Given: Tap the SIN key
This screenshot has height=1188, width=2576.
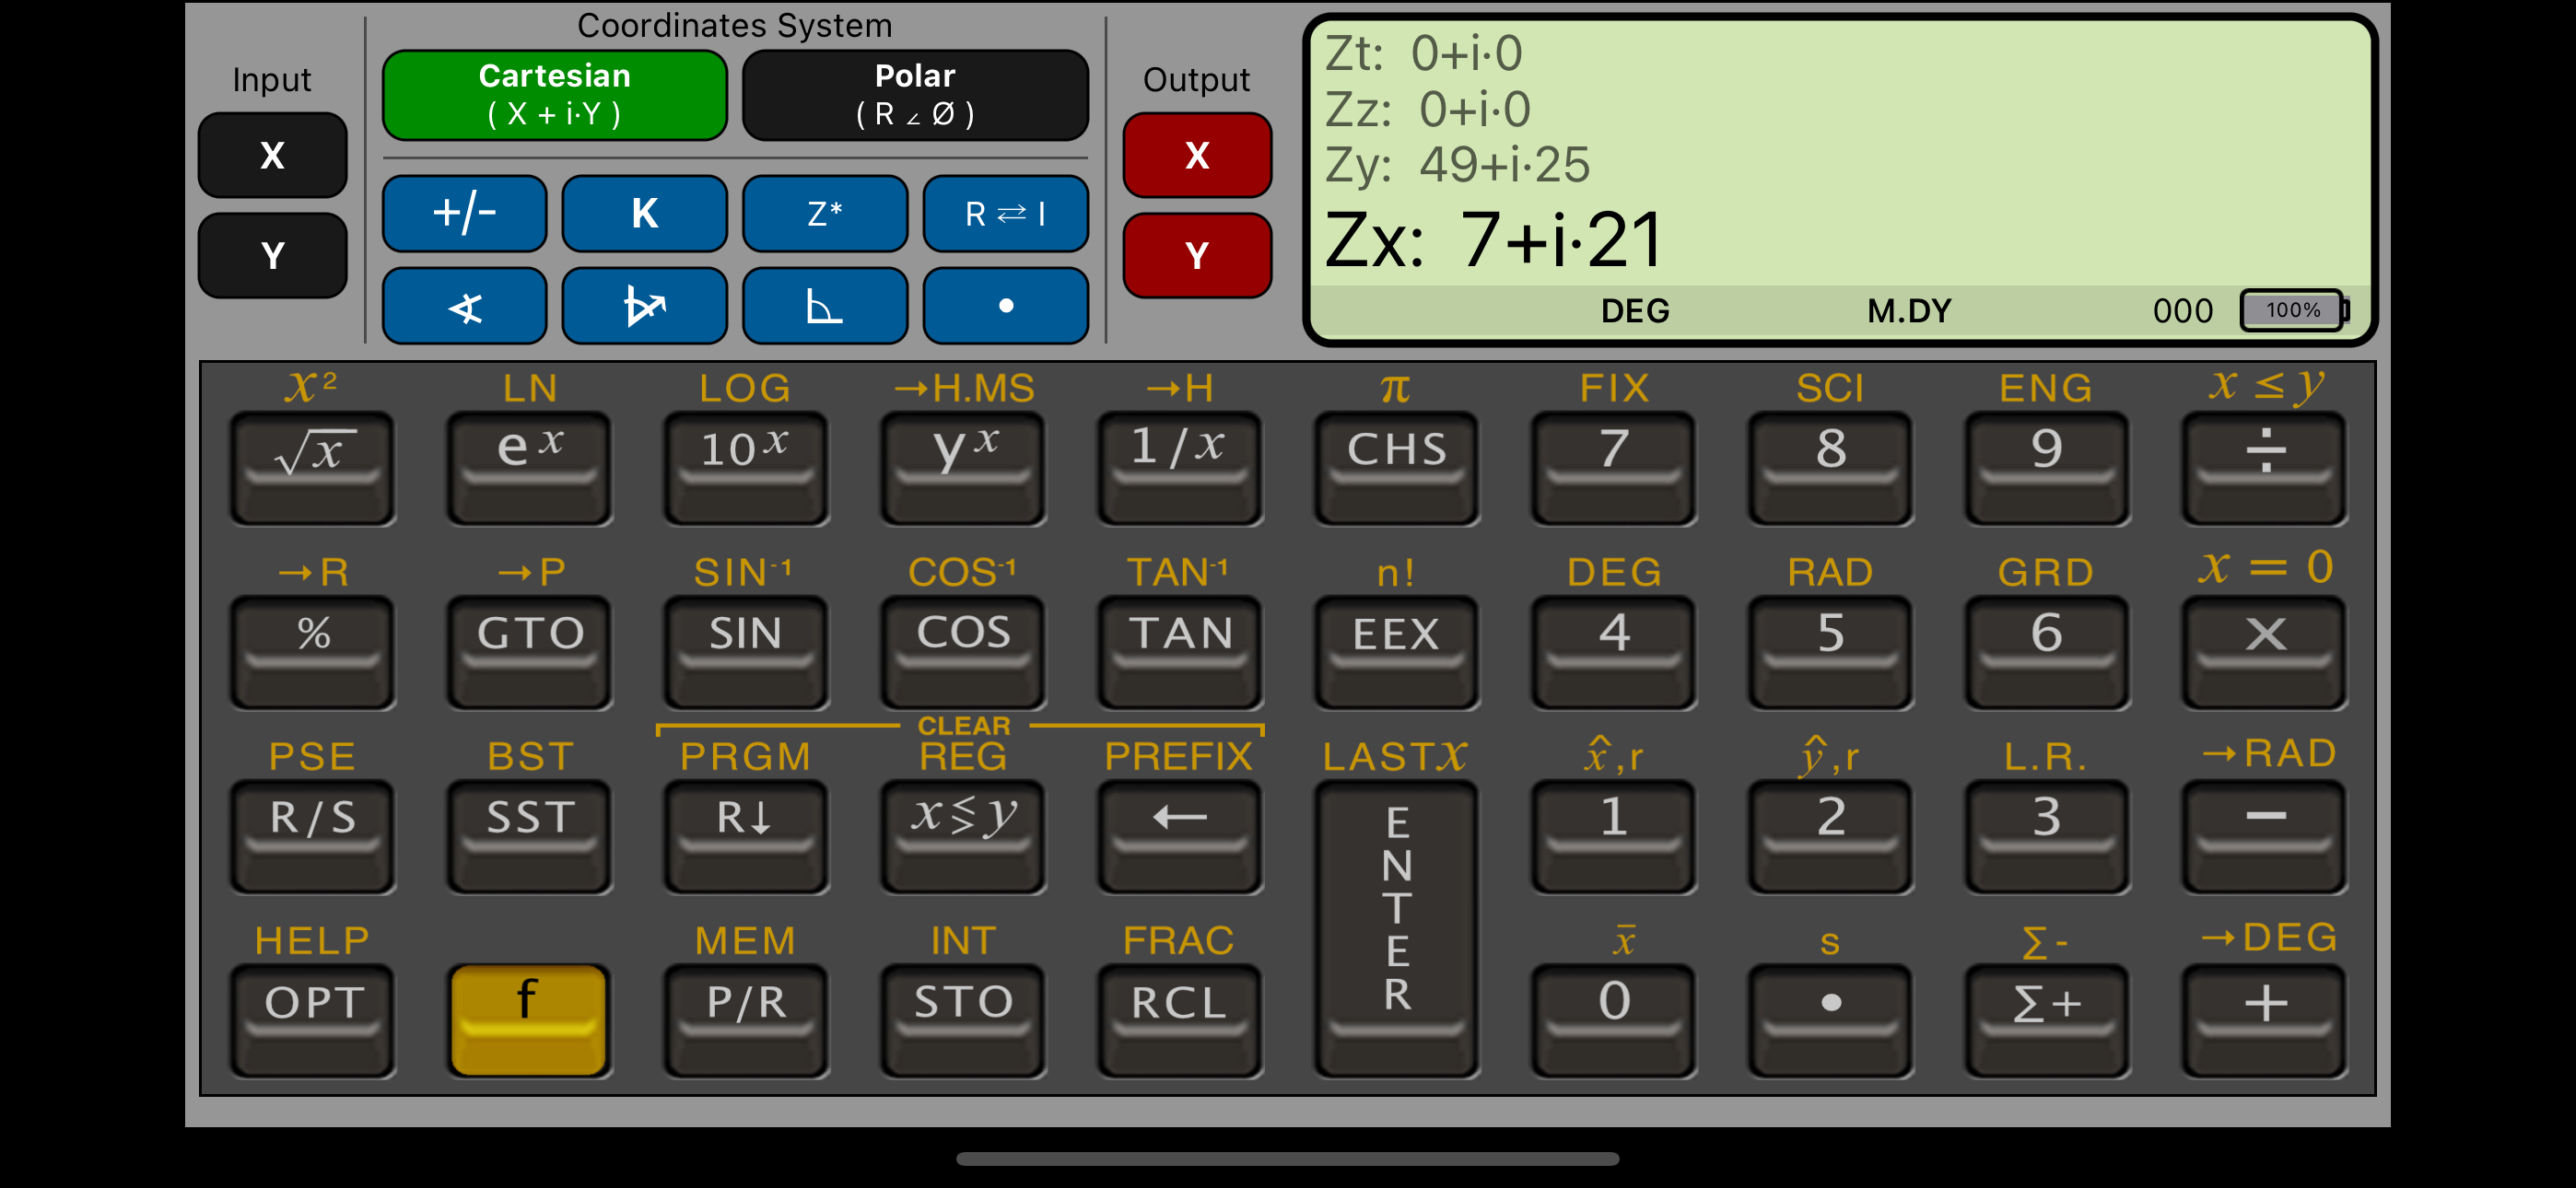Looking at the screenshot, I should pyautogui.click(x=746, y=652).
